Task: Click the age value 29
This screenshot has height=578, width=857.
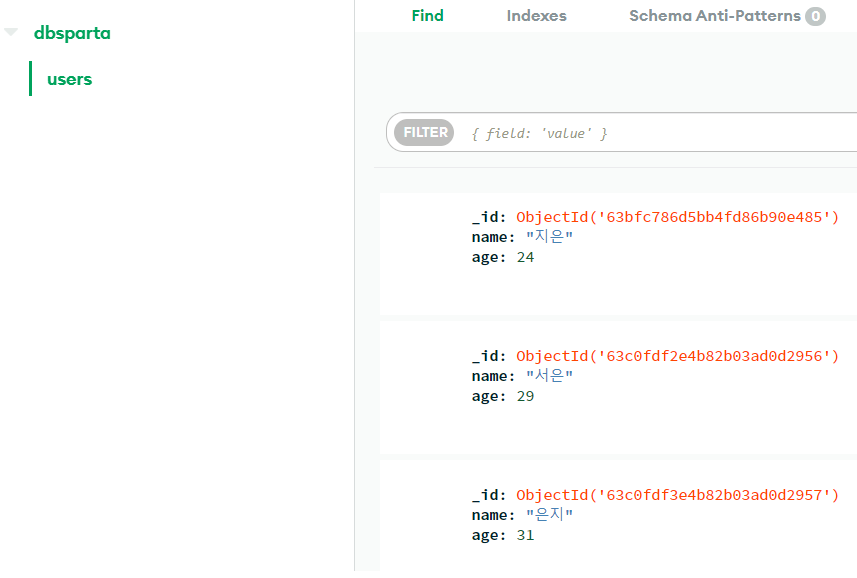Action: point(525,396)
